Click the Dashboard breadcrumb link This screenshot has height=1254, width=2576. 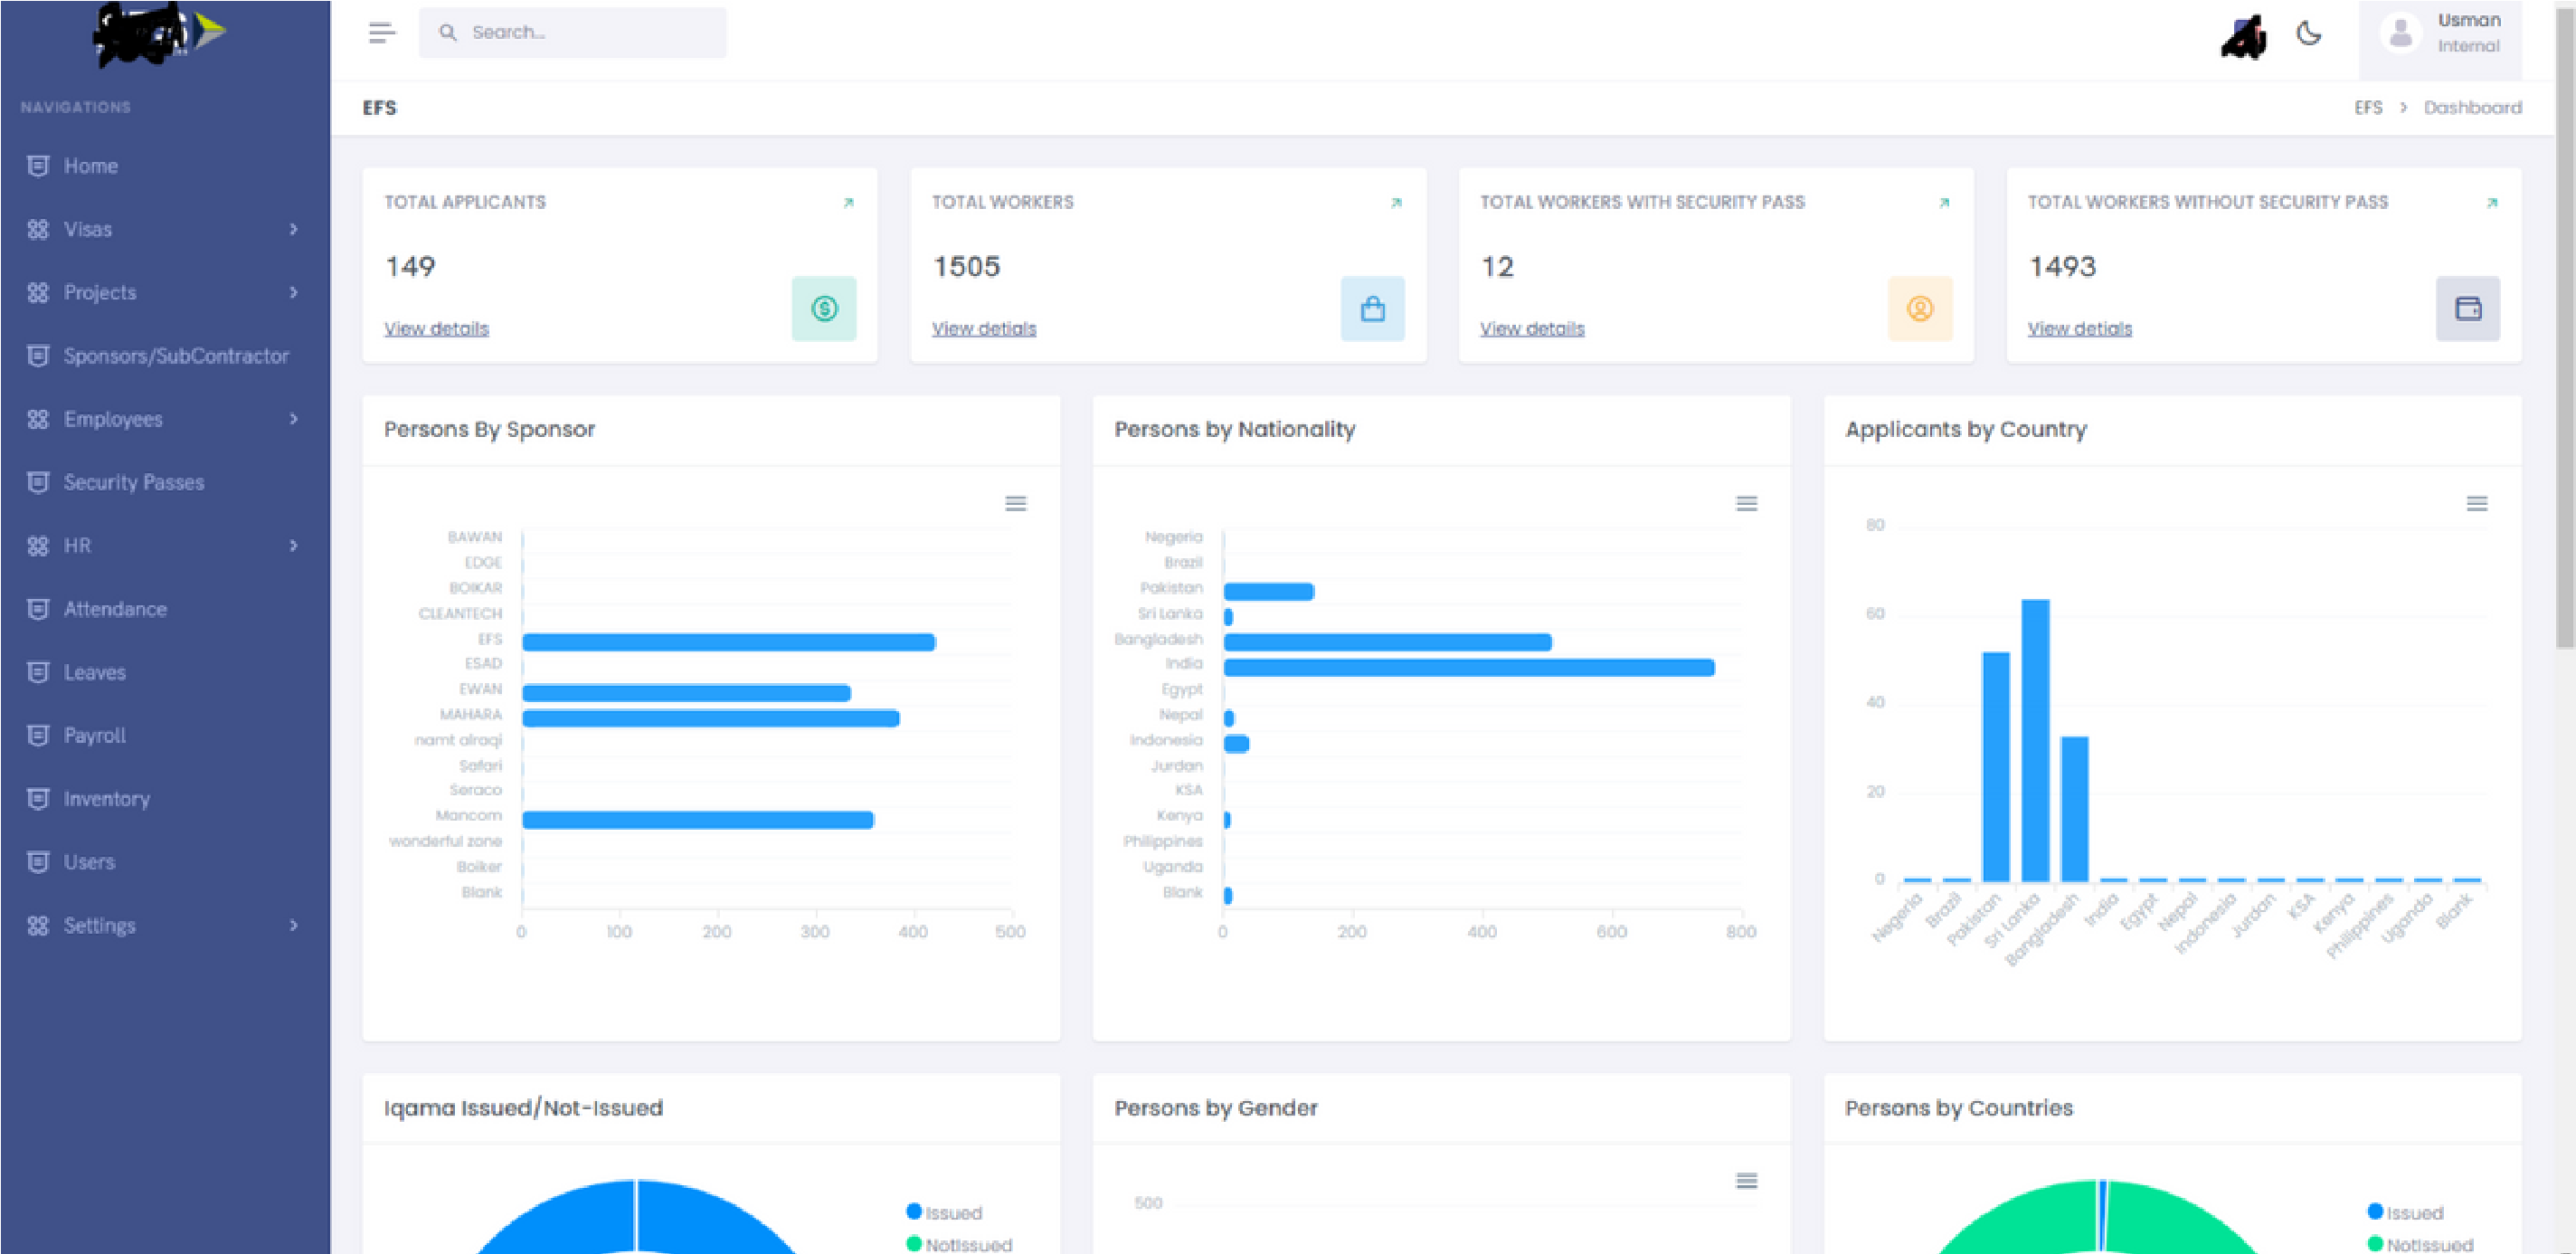(x=2472, y=107)
